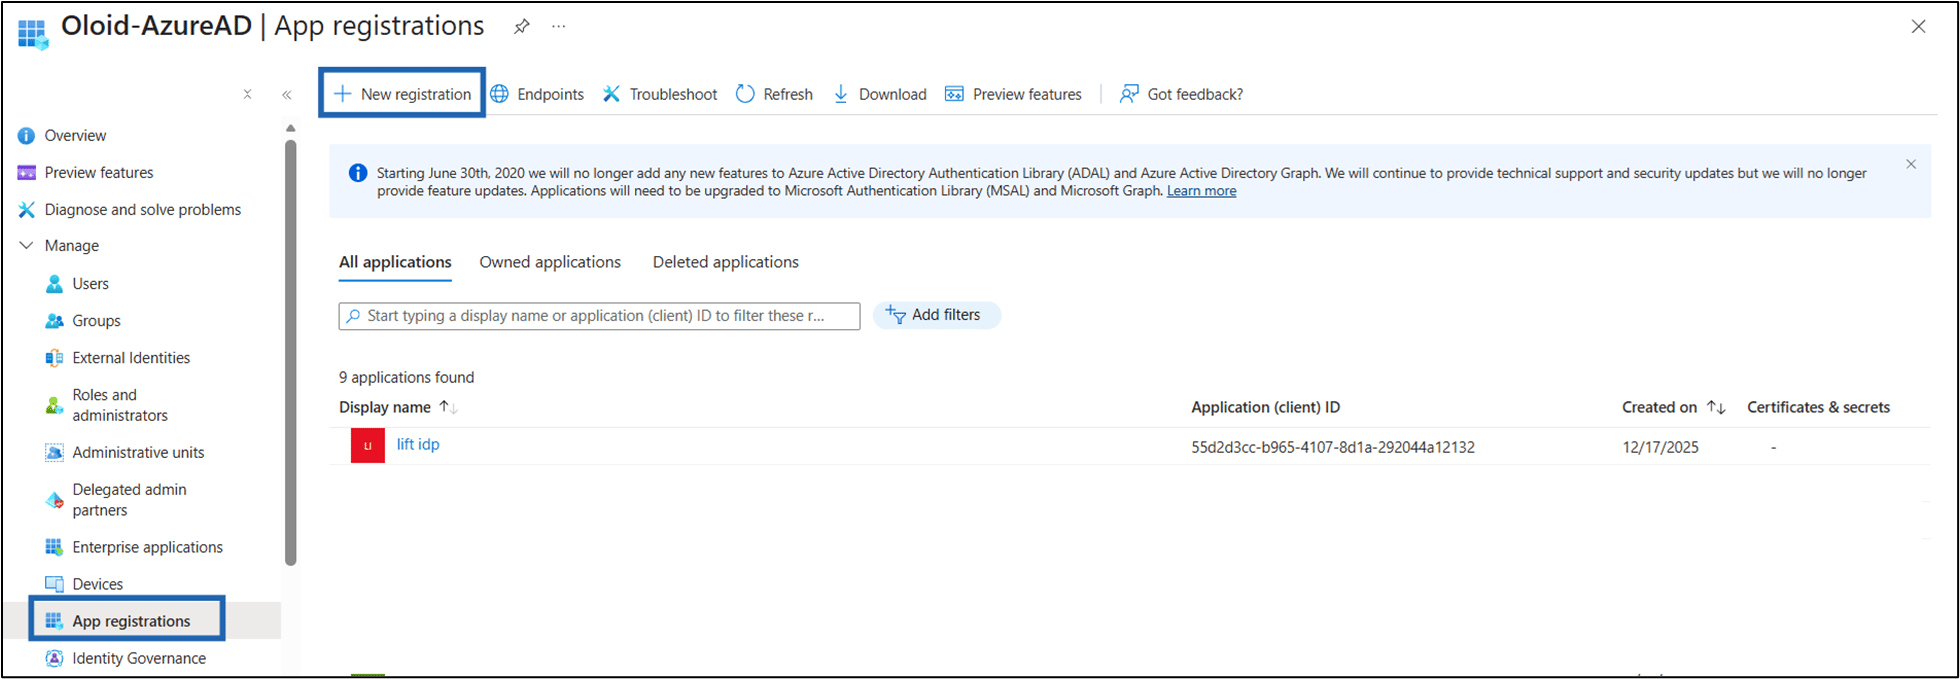Open Preview features in the toolbar
The image size is (1960, 679).
pos(1014,94)
